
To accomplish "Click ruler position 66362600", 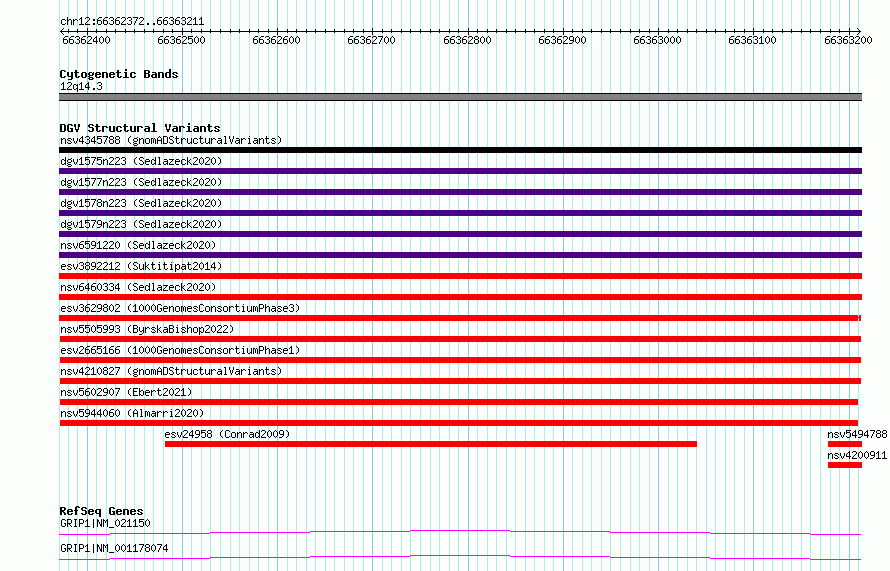I will [276, 40].
